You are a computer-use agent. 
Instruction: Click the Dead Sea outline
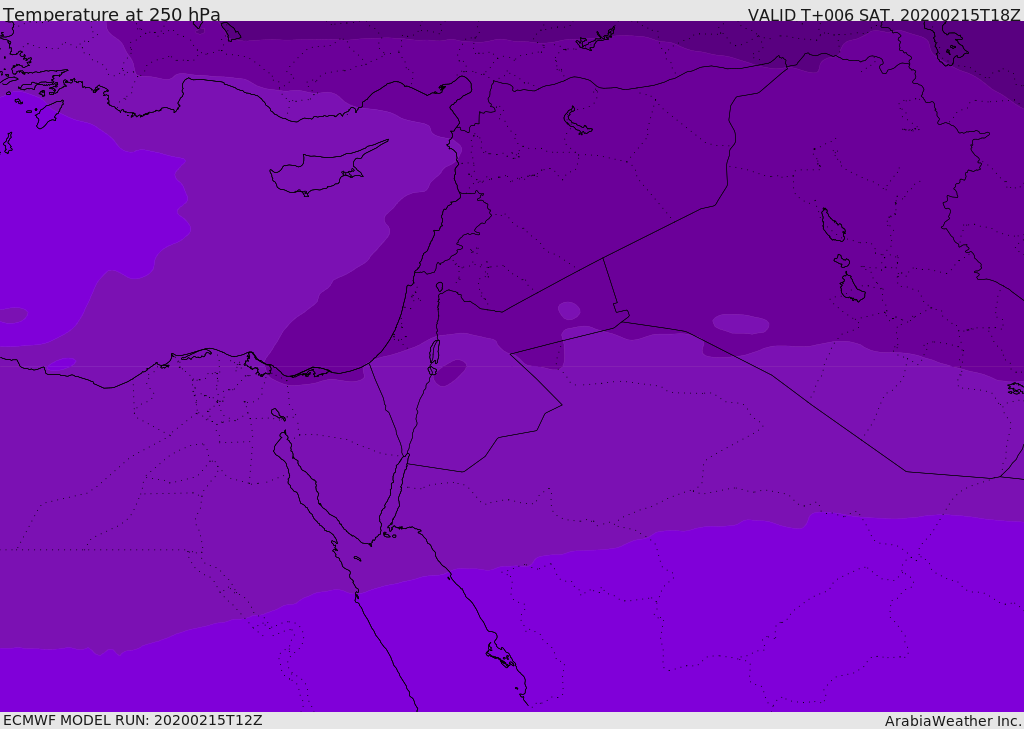(434, 353)
